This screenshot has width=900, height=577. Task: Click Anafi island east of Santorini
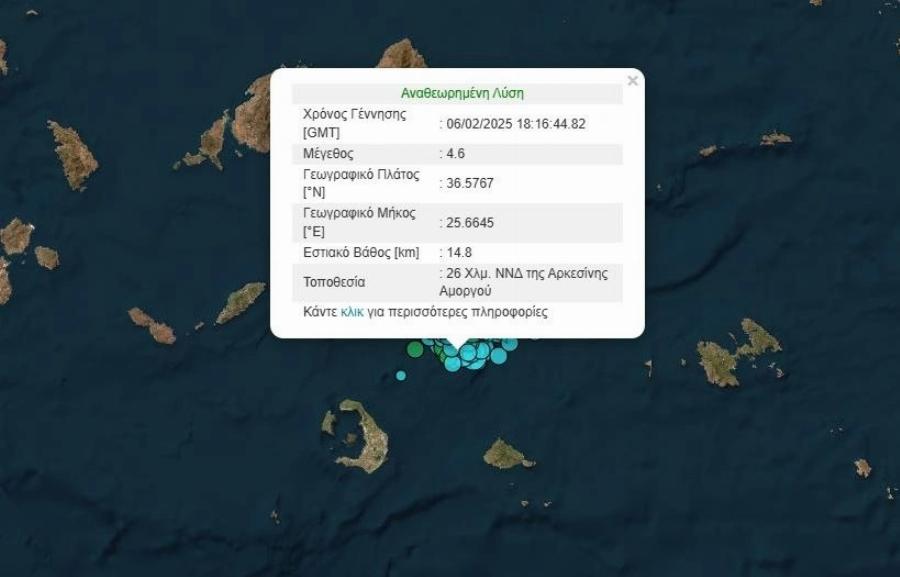click(x=508, y=455)
